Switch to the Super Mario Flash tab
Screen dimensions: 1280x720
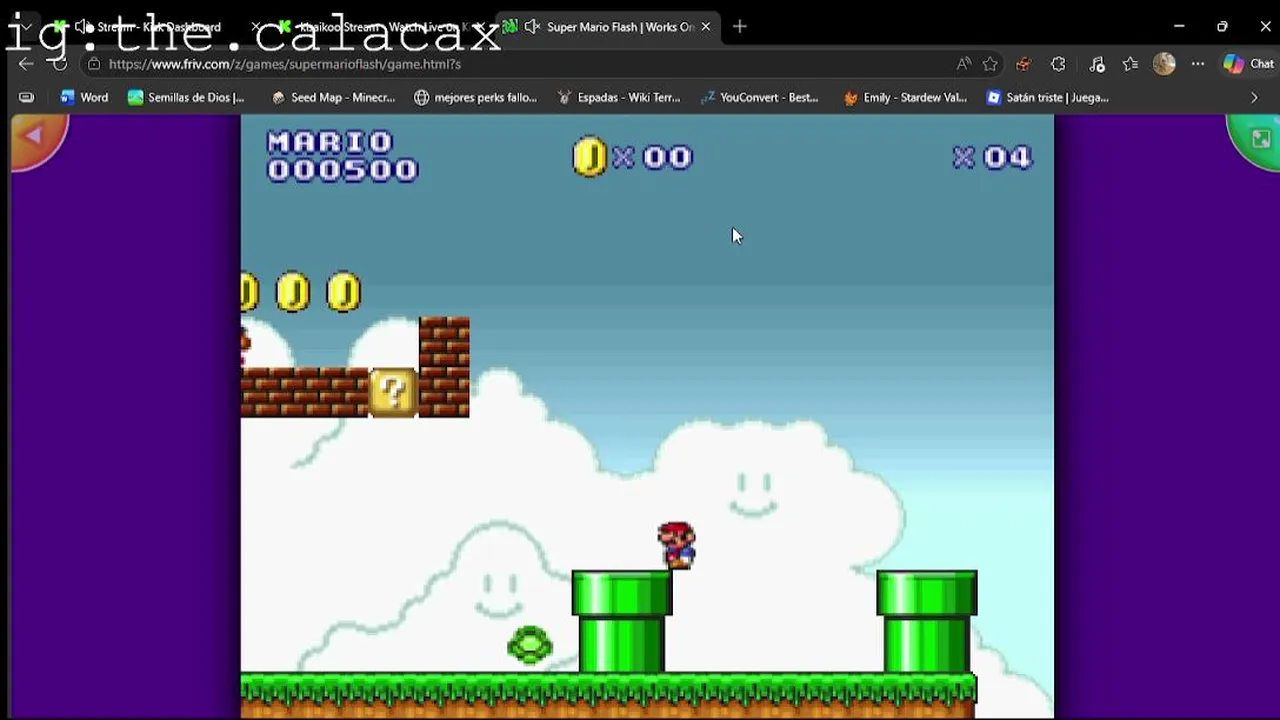click(608, 27)
